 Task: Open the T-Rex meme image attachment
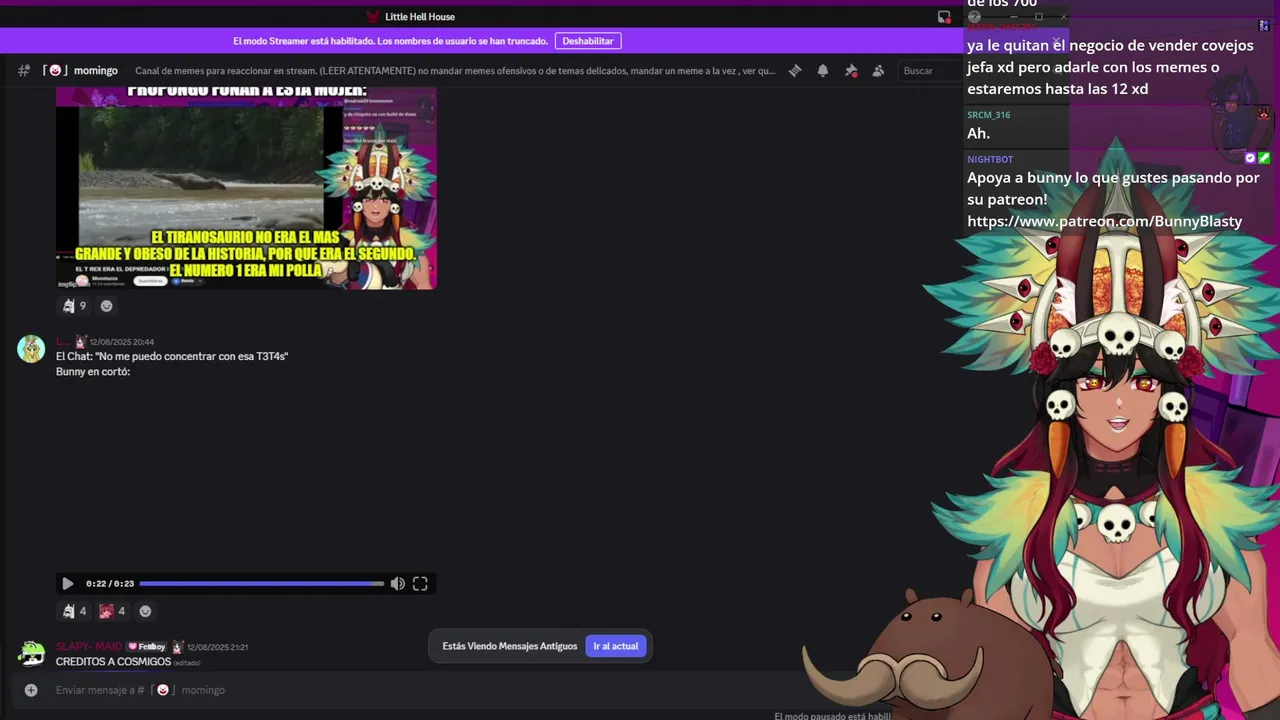pyautogui.click(x=246, y=188)
